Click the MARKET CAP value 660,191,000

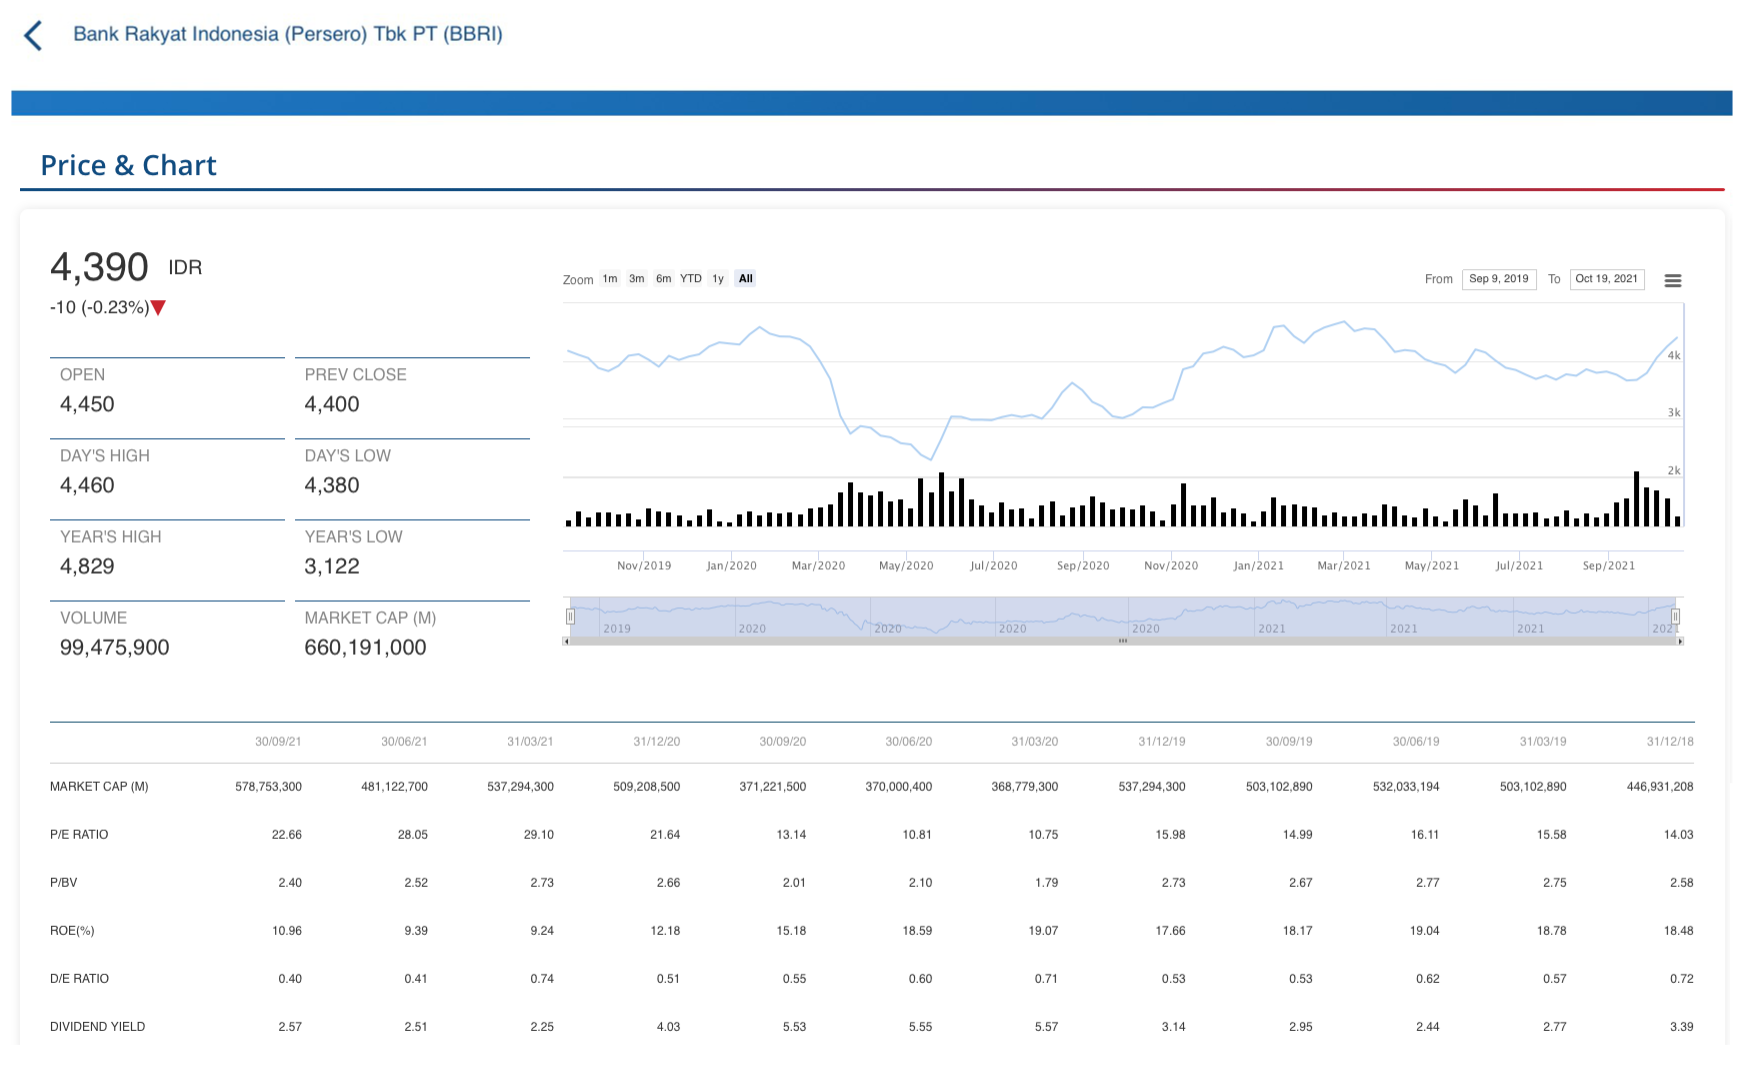pyautogui.click(x=365, y=647)
